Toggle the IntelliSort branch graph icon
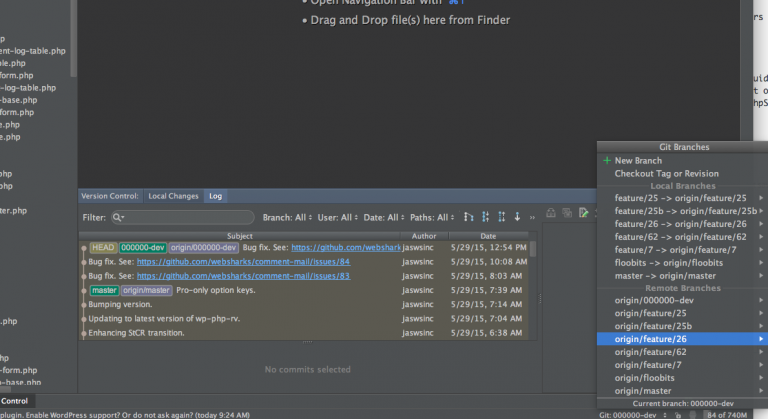Viewport: 768px width, 419px height. click(x=469, y=217)
